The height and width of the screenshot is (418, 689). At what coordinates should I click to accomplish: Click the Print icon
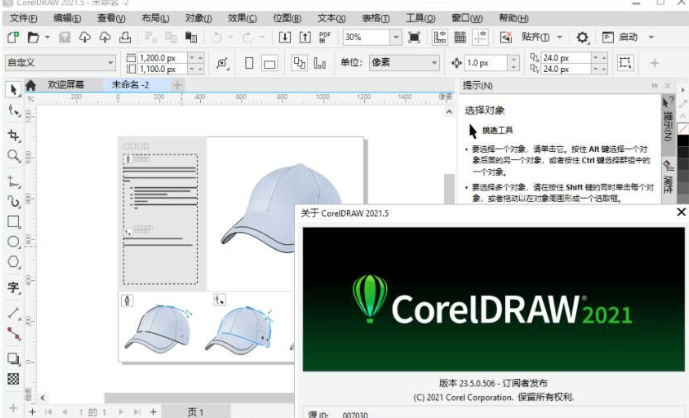point(125,37)
